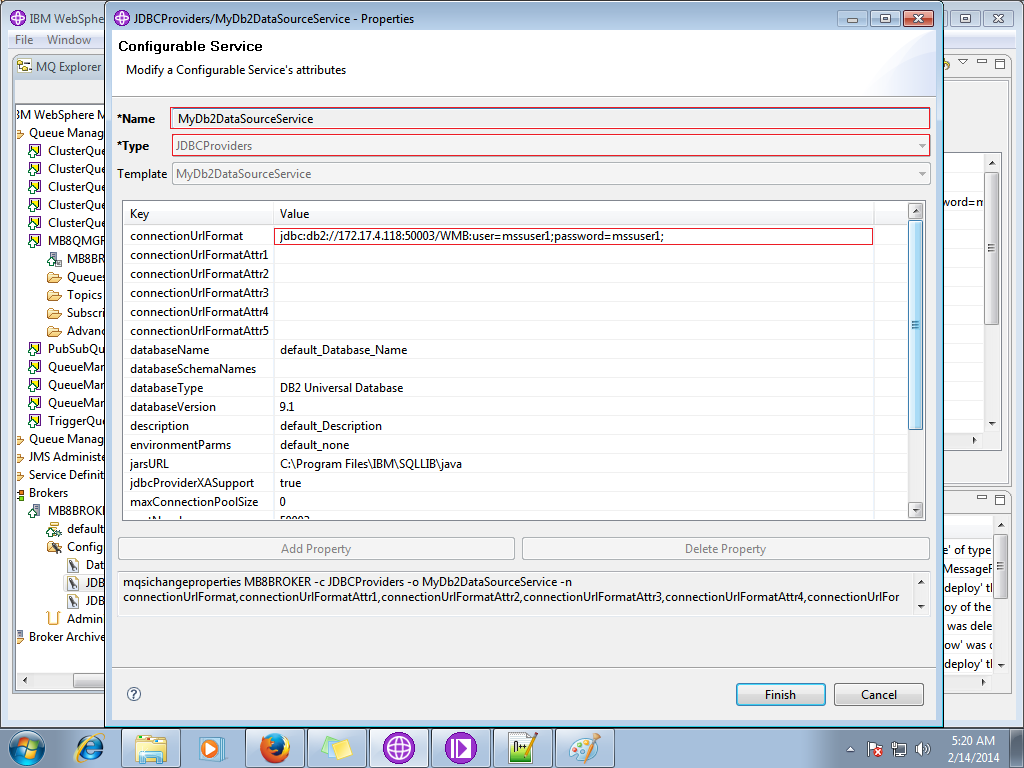Select the default execution group icon
The image size is (1024, 768).
click(54, 529)
